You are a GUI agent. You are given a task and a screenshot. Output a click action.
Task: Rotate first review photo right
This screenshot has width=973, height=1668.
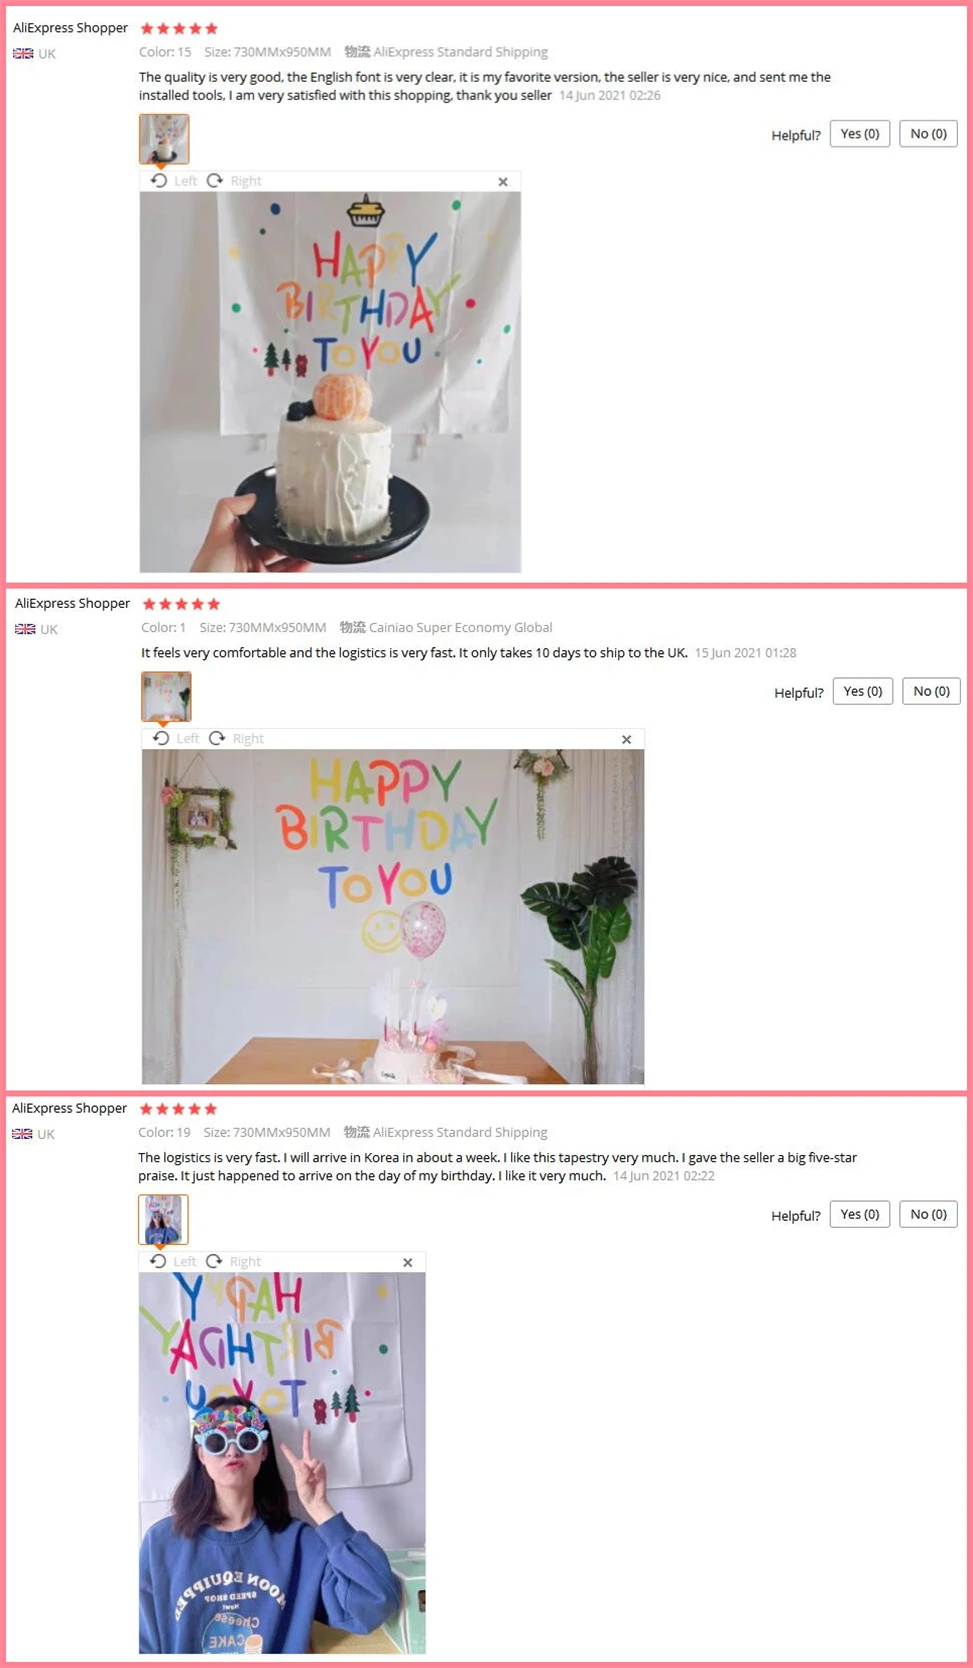coord(234,181)
